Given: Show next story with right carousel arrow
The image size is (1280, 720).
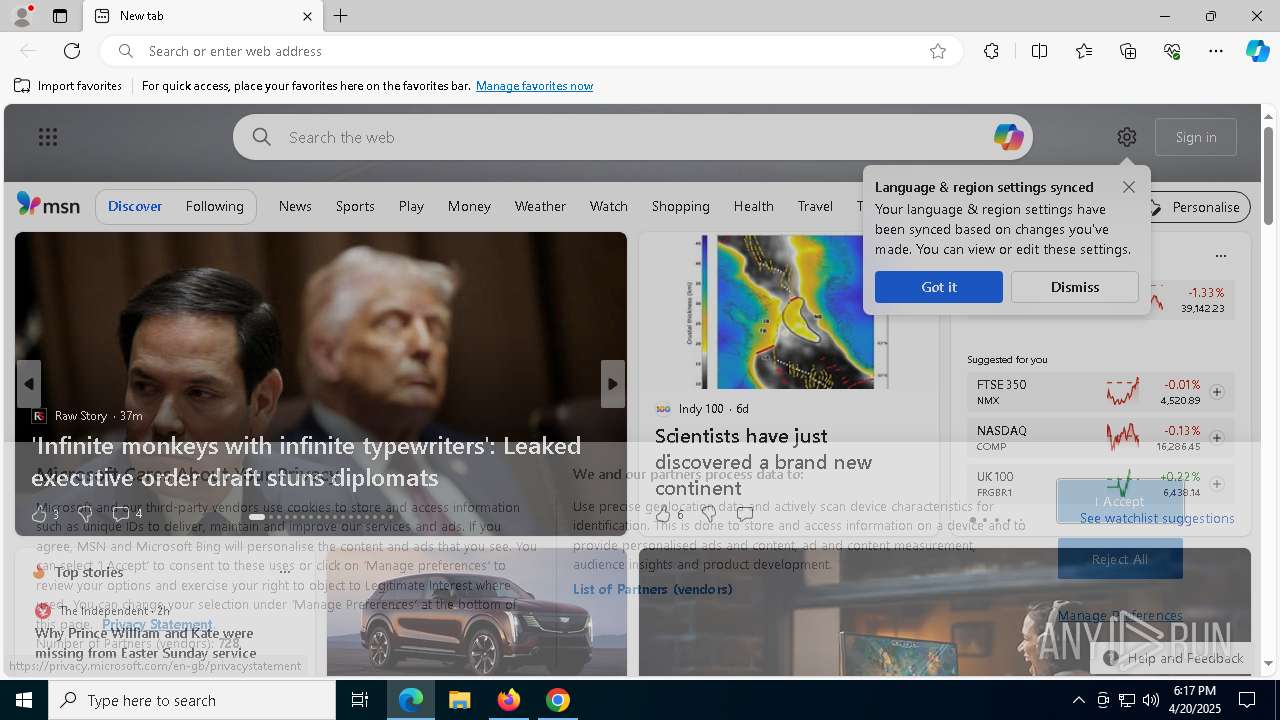Looking at the screenshot, I should pos(613,384).
